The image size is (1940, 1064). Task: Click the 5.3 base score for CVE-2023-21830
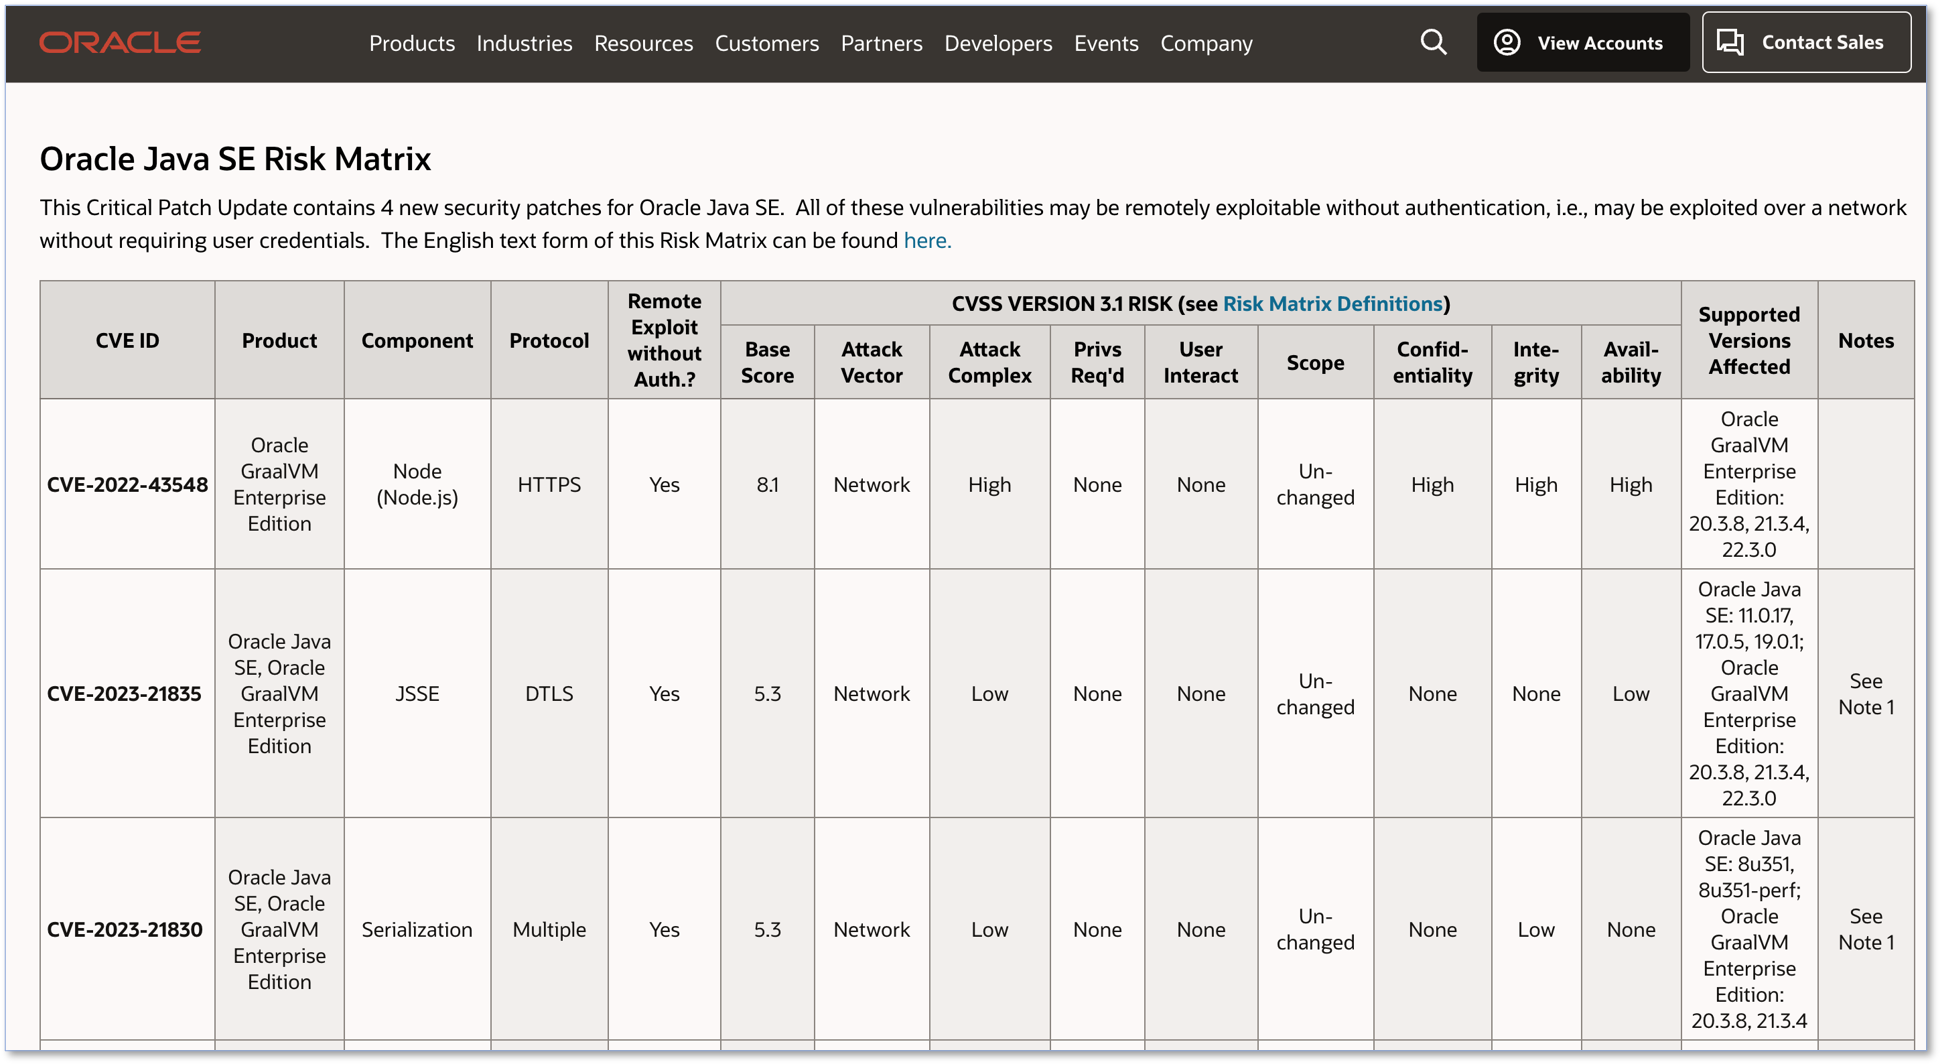click(767, 930)
